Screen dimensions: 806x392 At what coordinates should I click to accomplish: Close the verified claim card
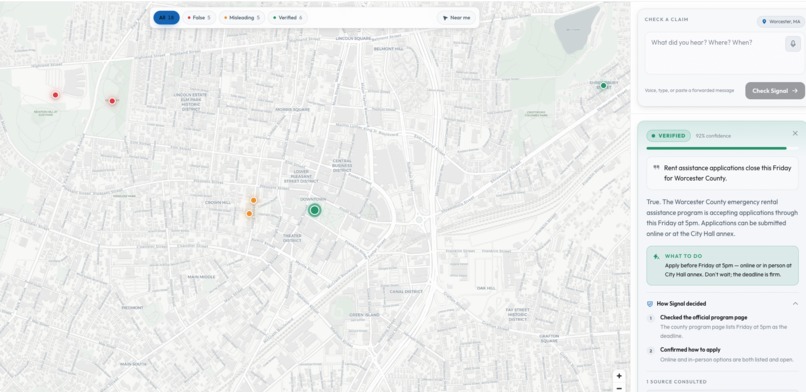[795, 134]
